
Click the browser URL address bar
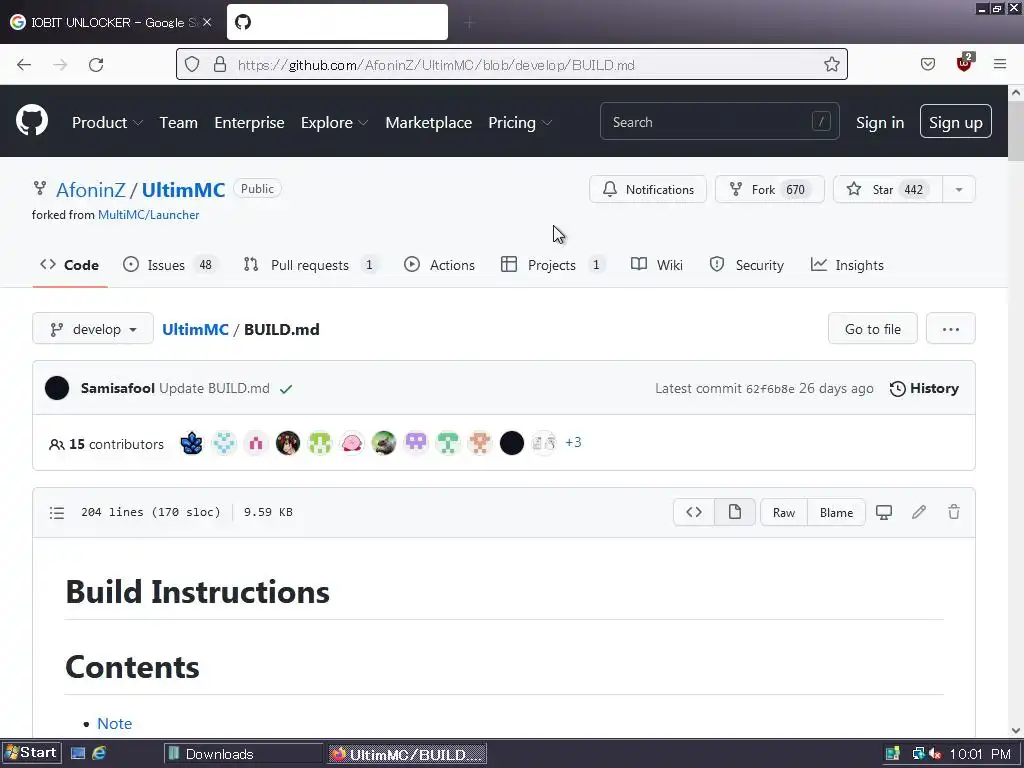coord(512,64)
